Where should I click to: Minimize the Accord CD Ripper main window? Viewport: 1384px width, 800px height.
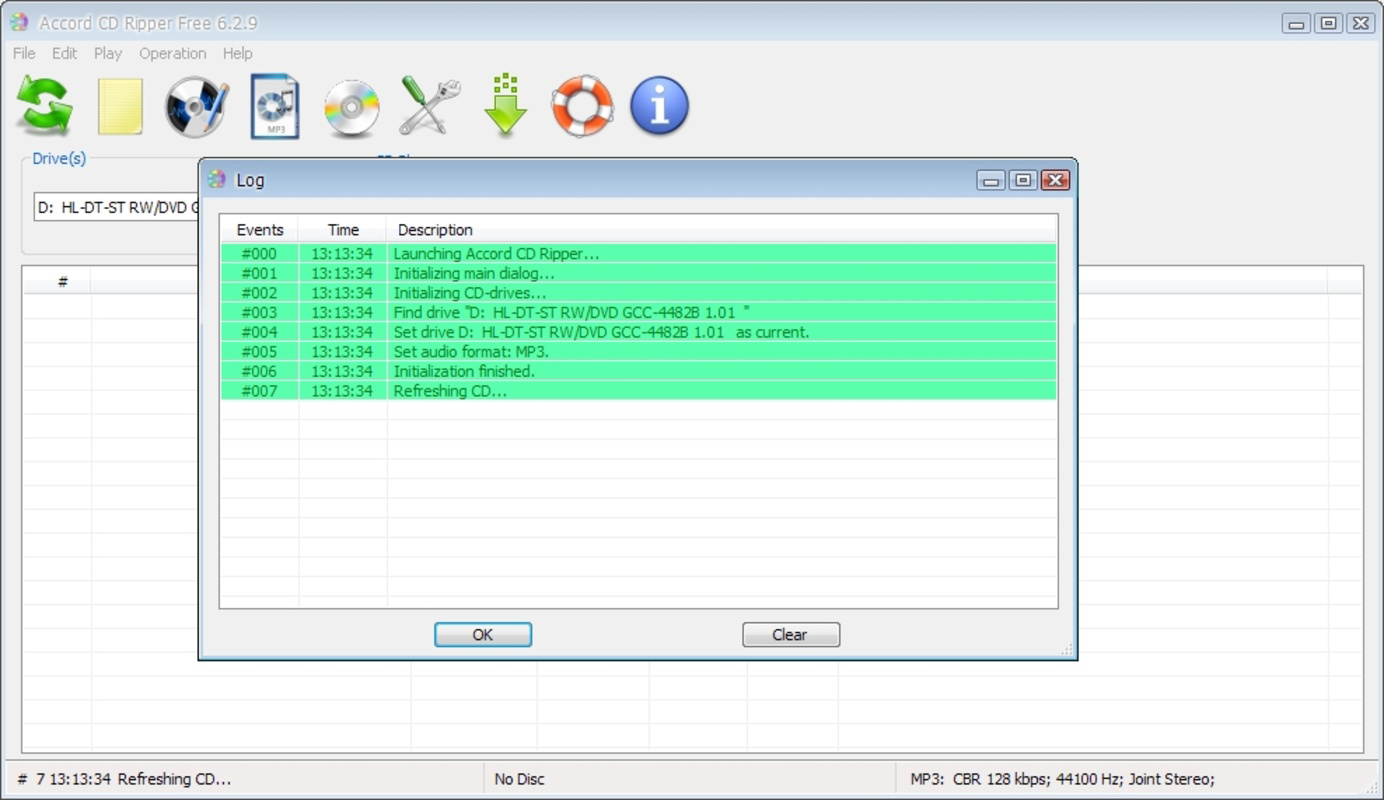point(1297,23)
